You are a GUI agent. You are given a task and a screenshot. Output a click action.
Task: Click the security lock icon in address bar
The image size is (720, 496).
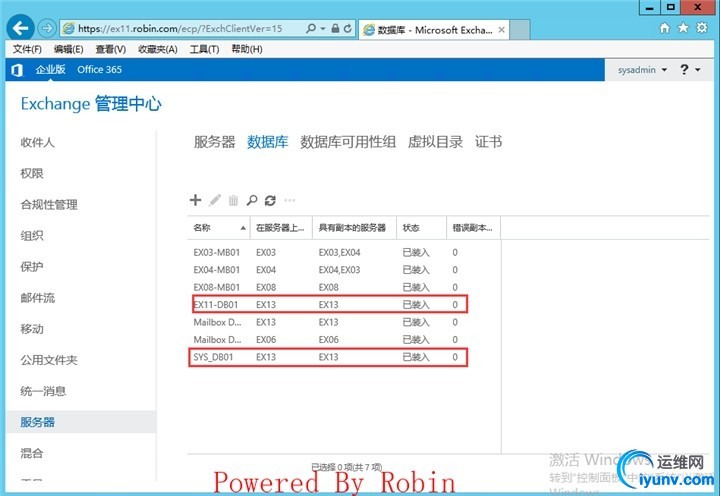point(335,28)
